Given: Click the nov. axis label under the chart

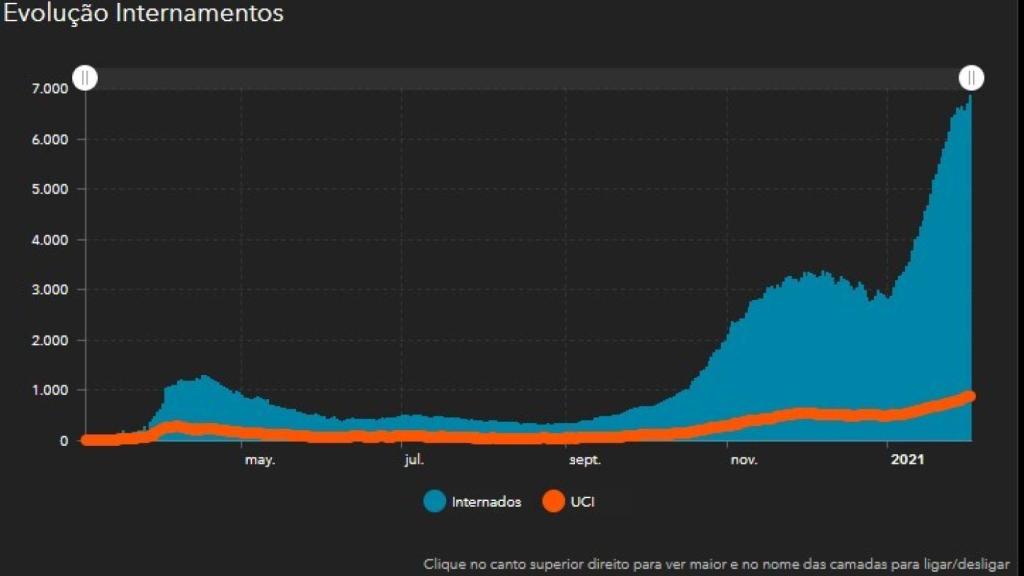Looking at the screenshot, I should tap(742, 461).
